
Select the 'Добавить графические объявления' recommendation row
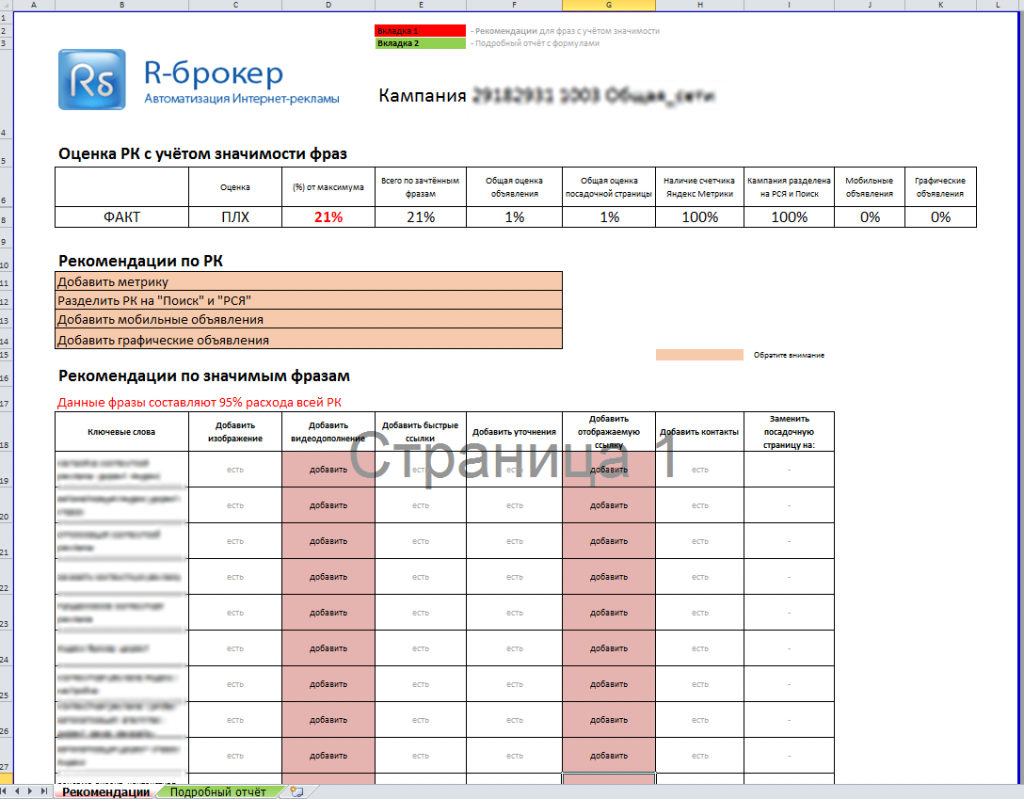308,340
